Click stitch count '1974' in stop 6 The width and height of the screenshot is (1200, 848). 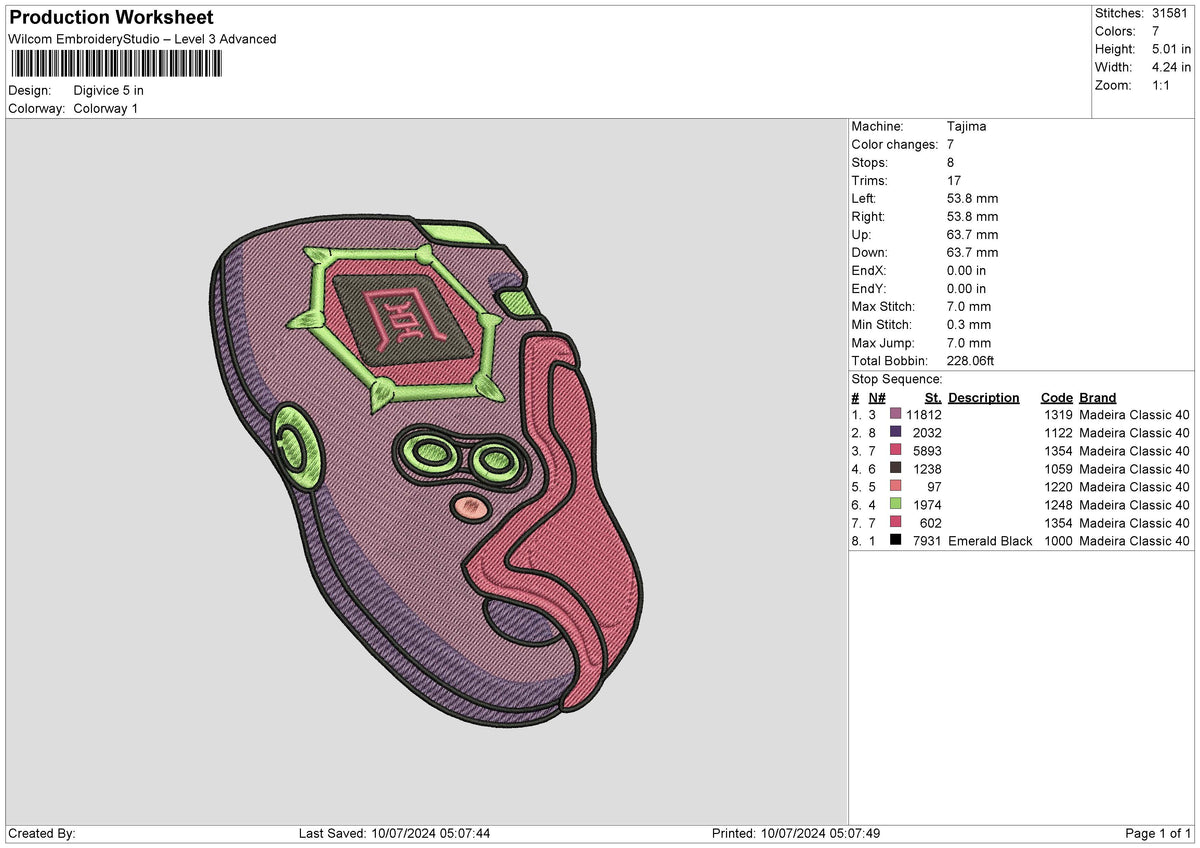coord(927,505)
